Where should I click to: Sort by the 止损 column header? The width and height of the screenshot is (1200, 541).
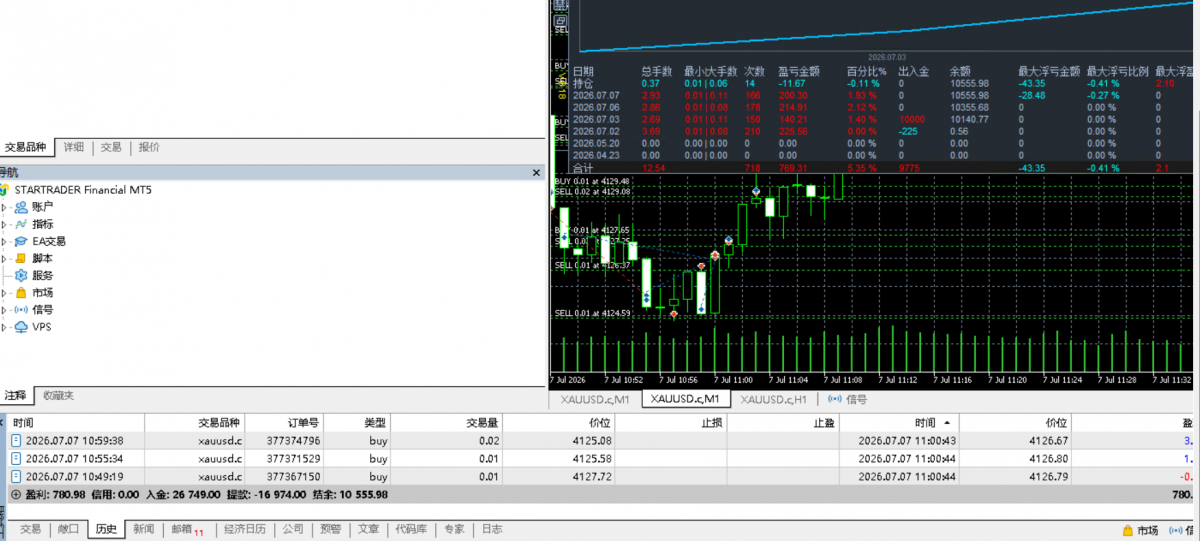coord(671,423)
